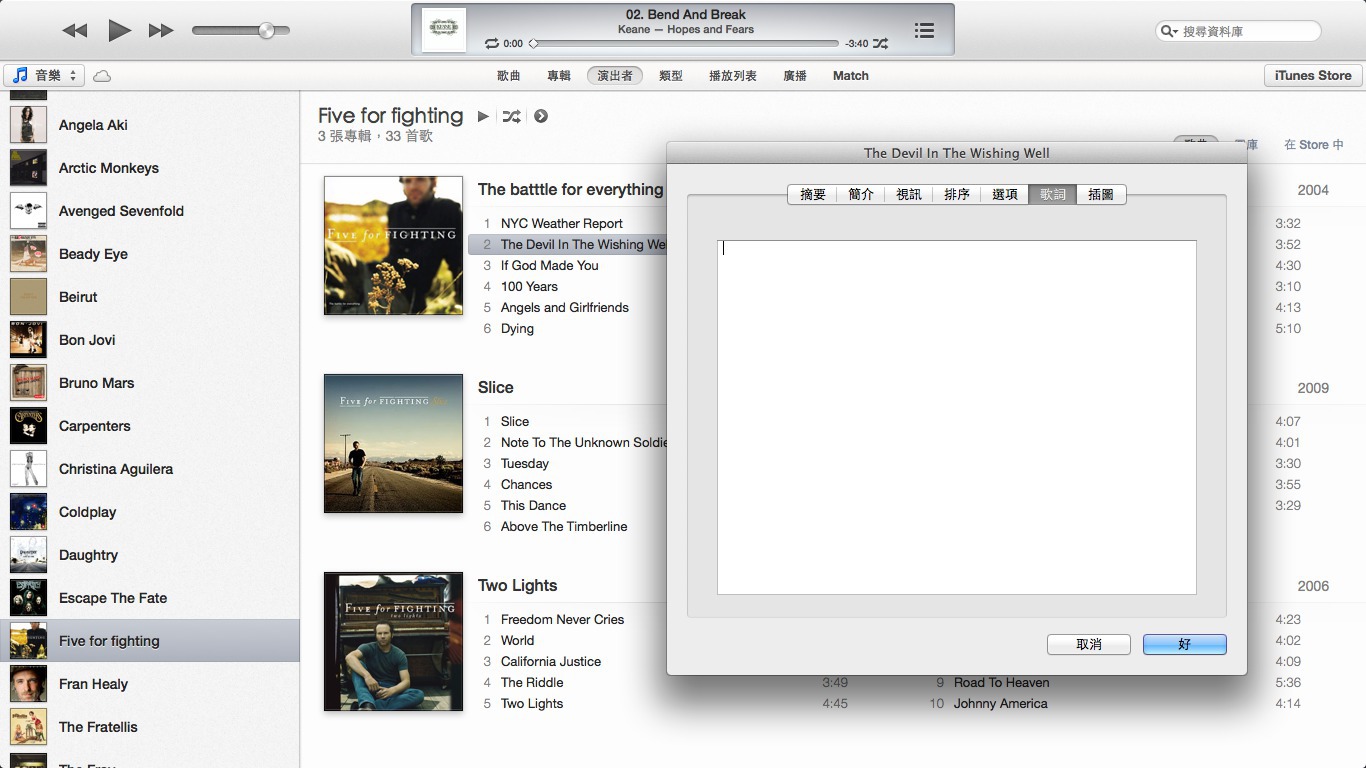Adjust the volume slider knob
Screen dimensions: 1366x768
pos(266,31)
